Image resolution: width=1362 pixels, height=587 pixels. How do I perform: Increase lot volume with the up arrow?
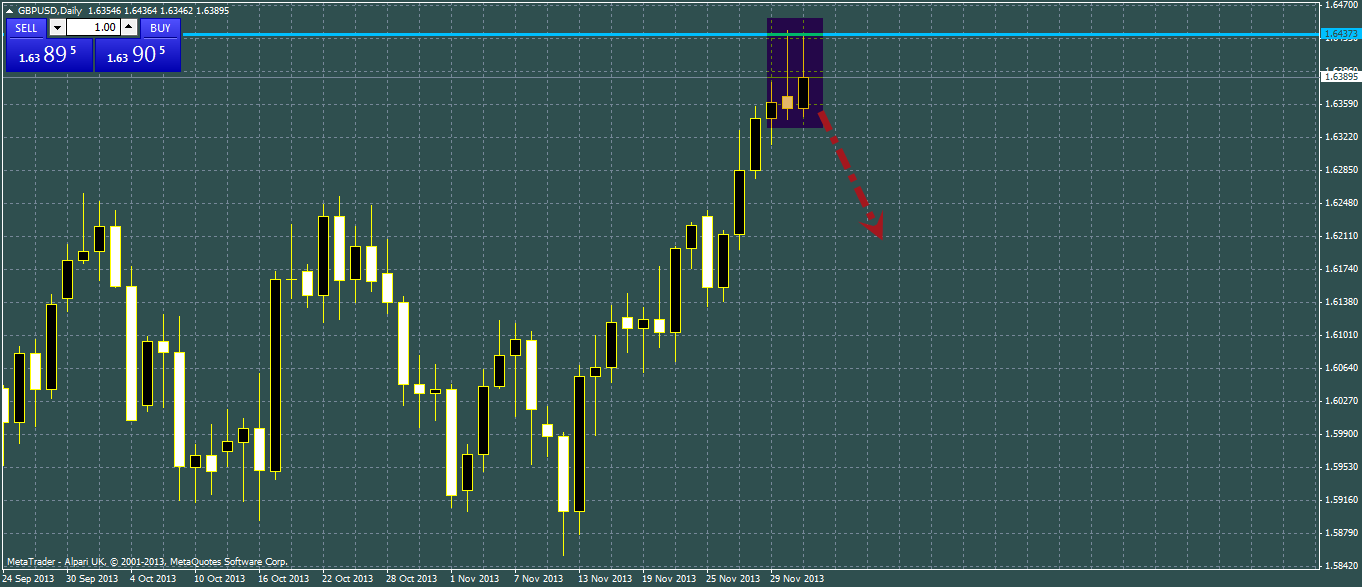129,28
